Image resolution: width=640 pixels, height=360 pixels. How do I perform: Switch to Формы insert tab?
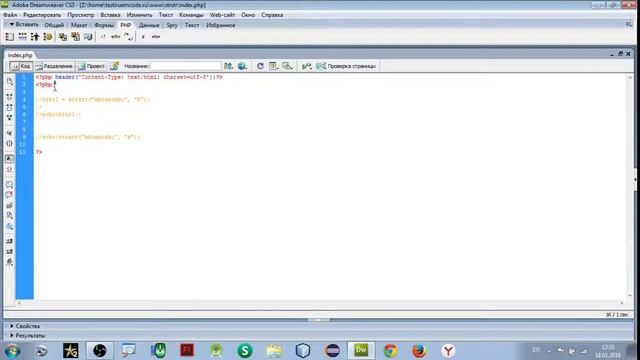104,25
